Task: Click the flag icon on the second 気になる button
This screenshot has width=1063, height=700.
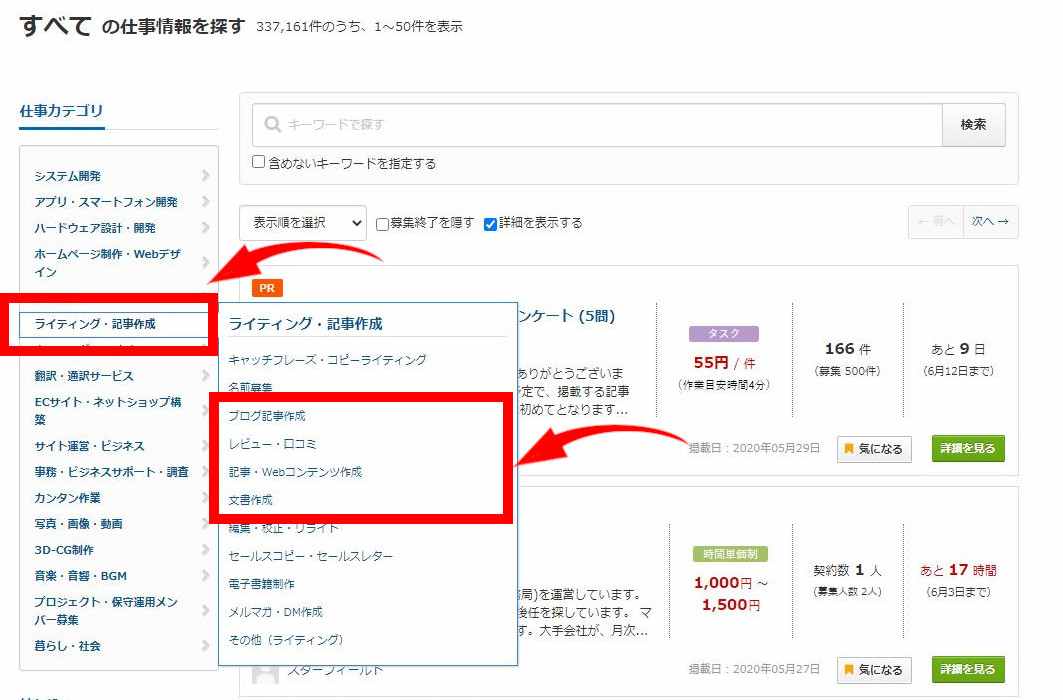Action: tap(848, 670)
